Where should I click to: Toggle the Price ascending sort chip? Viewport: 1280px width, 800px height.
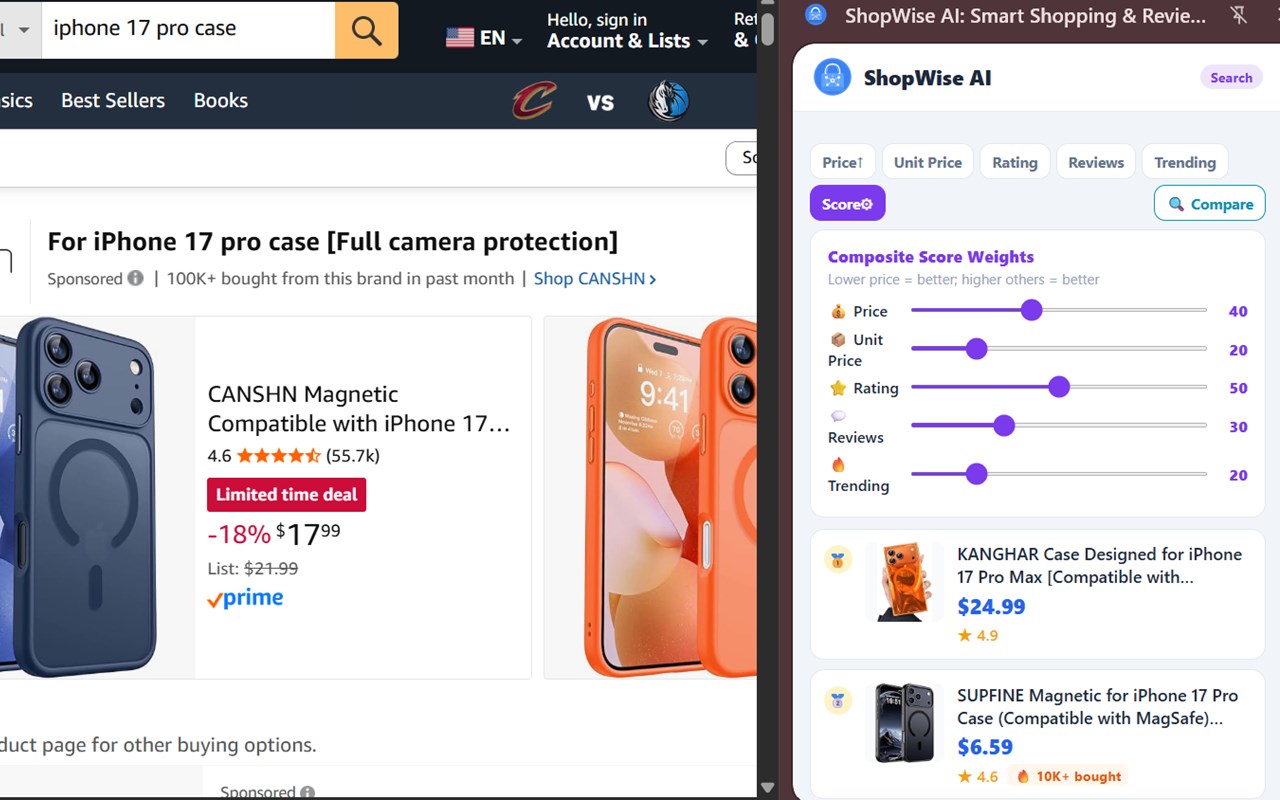click(x=842, y=162)
